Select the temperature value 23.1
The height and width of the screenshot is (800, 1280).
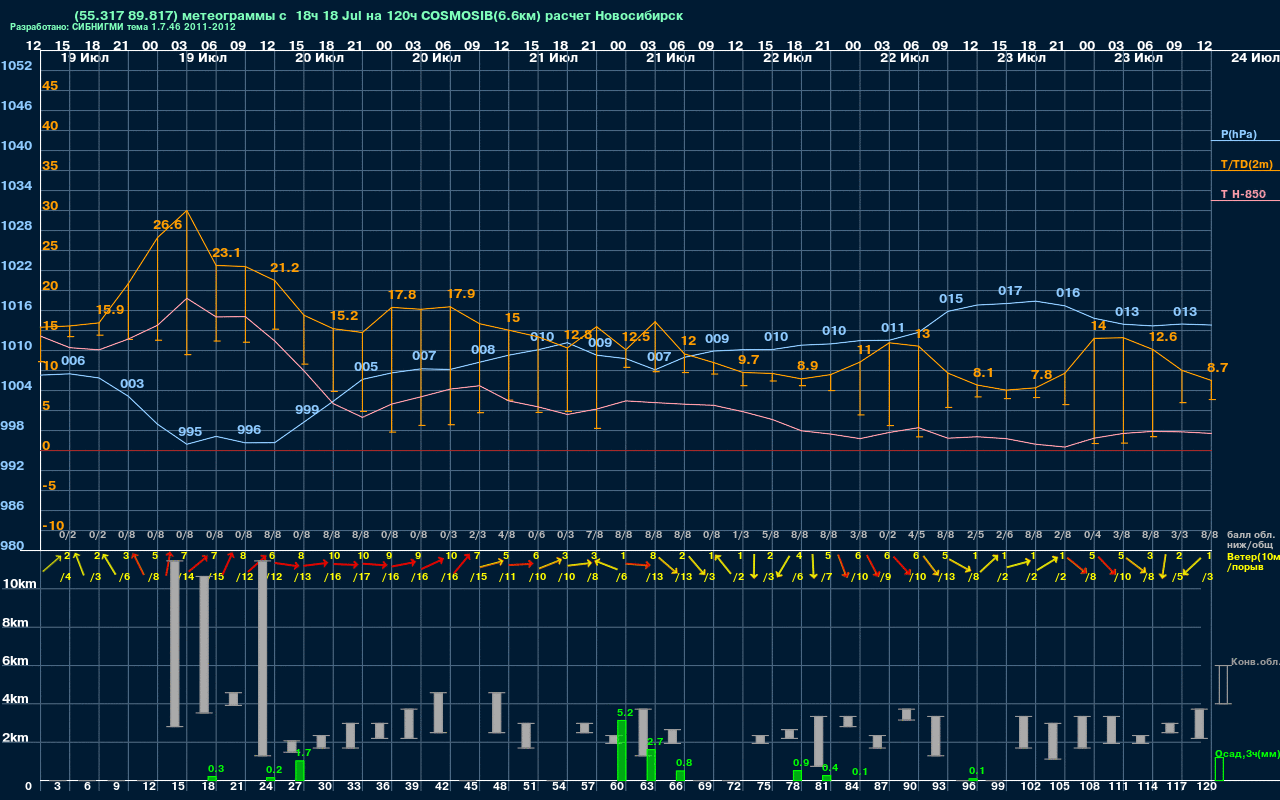tap(226, 253)
